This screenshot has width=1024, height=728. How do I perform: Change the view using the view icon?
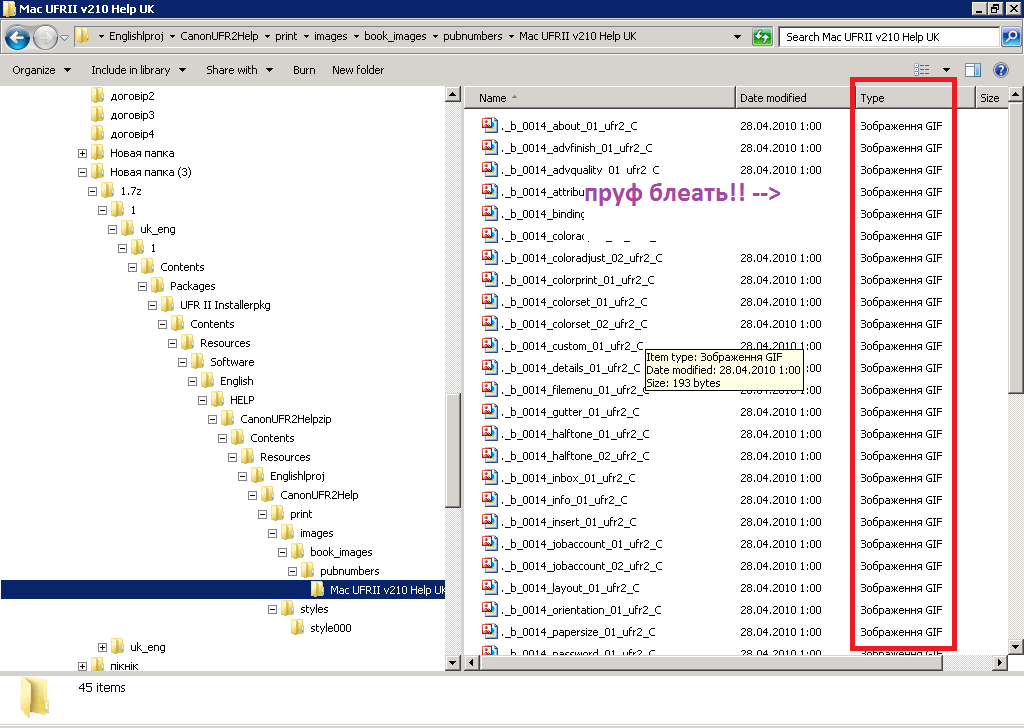[x=921, y=70]
